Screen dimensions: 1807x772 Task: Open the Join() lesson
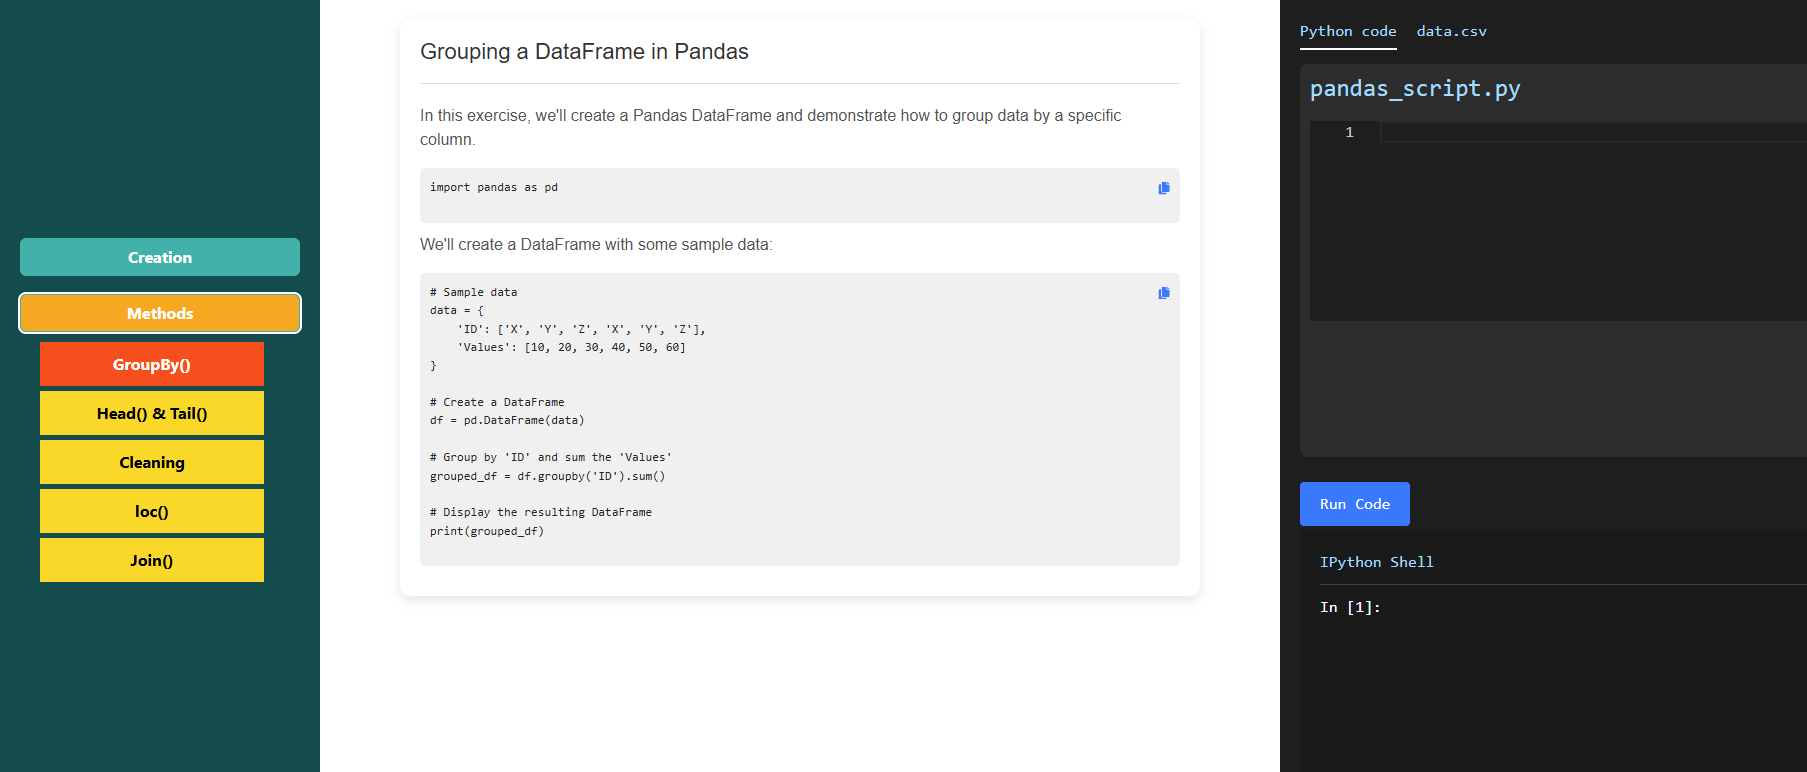tap(152, 560)
